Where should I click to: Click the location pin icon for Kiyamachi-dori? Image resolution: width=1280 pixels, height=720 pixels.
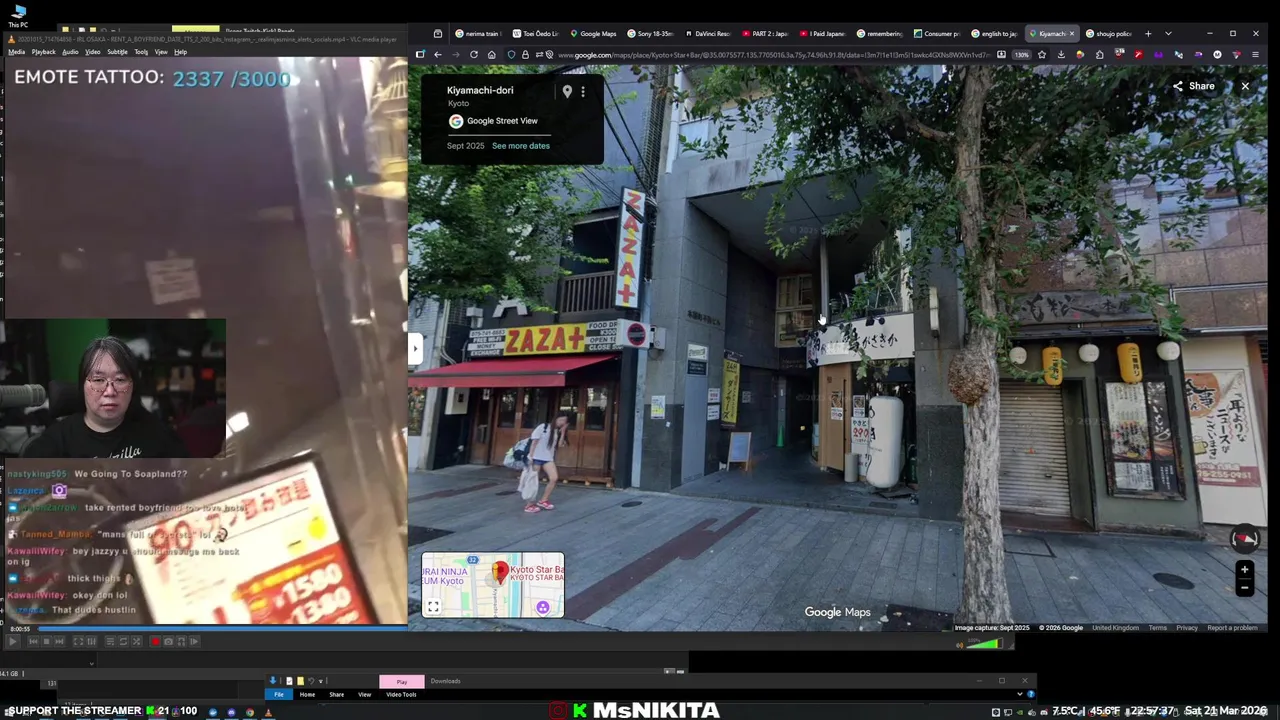coord(567,92)
